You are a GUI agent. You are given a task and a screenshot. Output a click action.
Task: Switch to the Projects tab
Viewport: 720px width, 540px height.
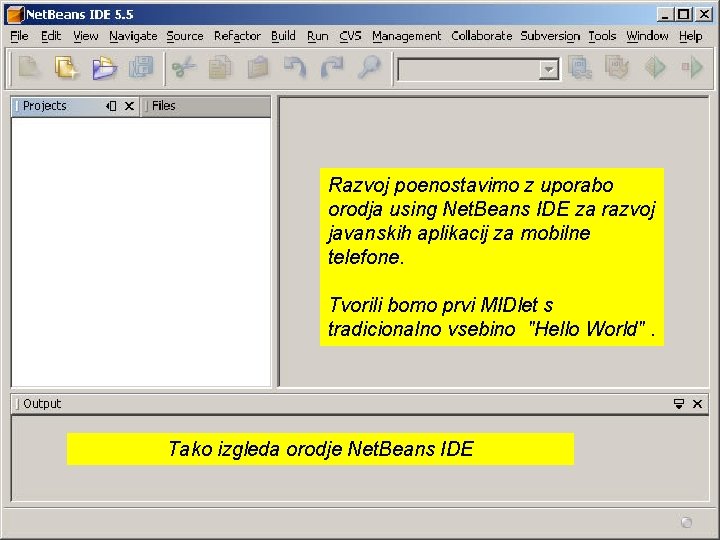45,106
